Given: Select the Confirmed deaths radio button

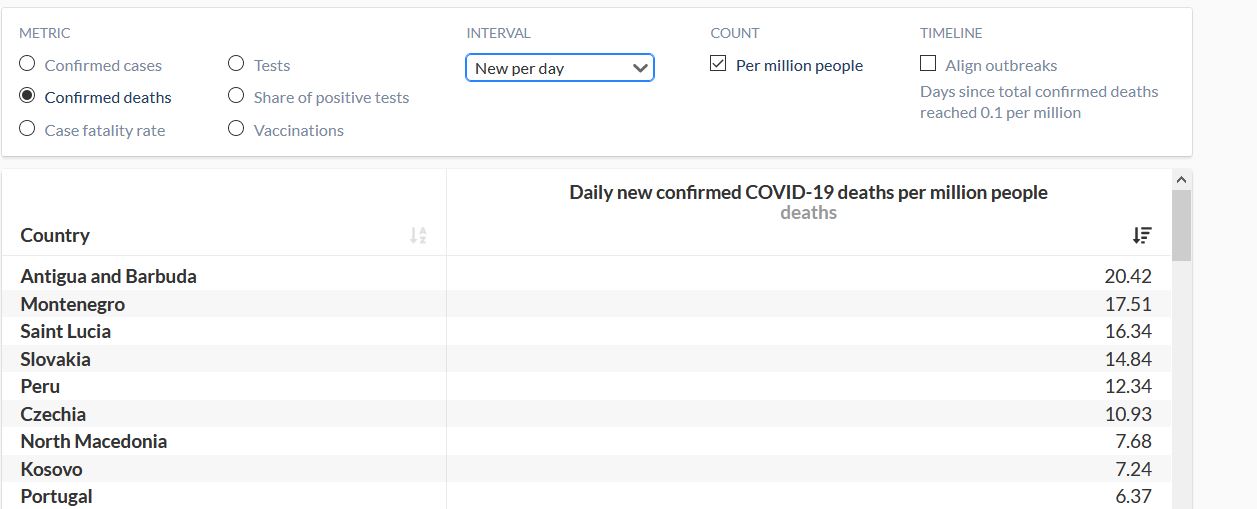Looking at the screenshot, I should (28, 97).
